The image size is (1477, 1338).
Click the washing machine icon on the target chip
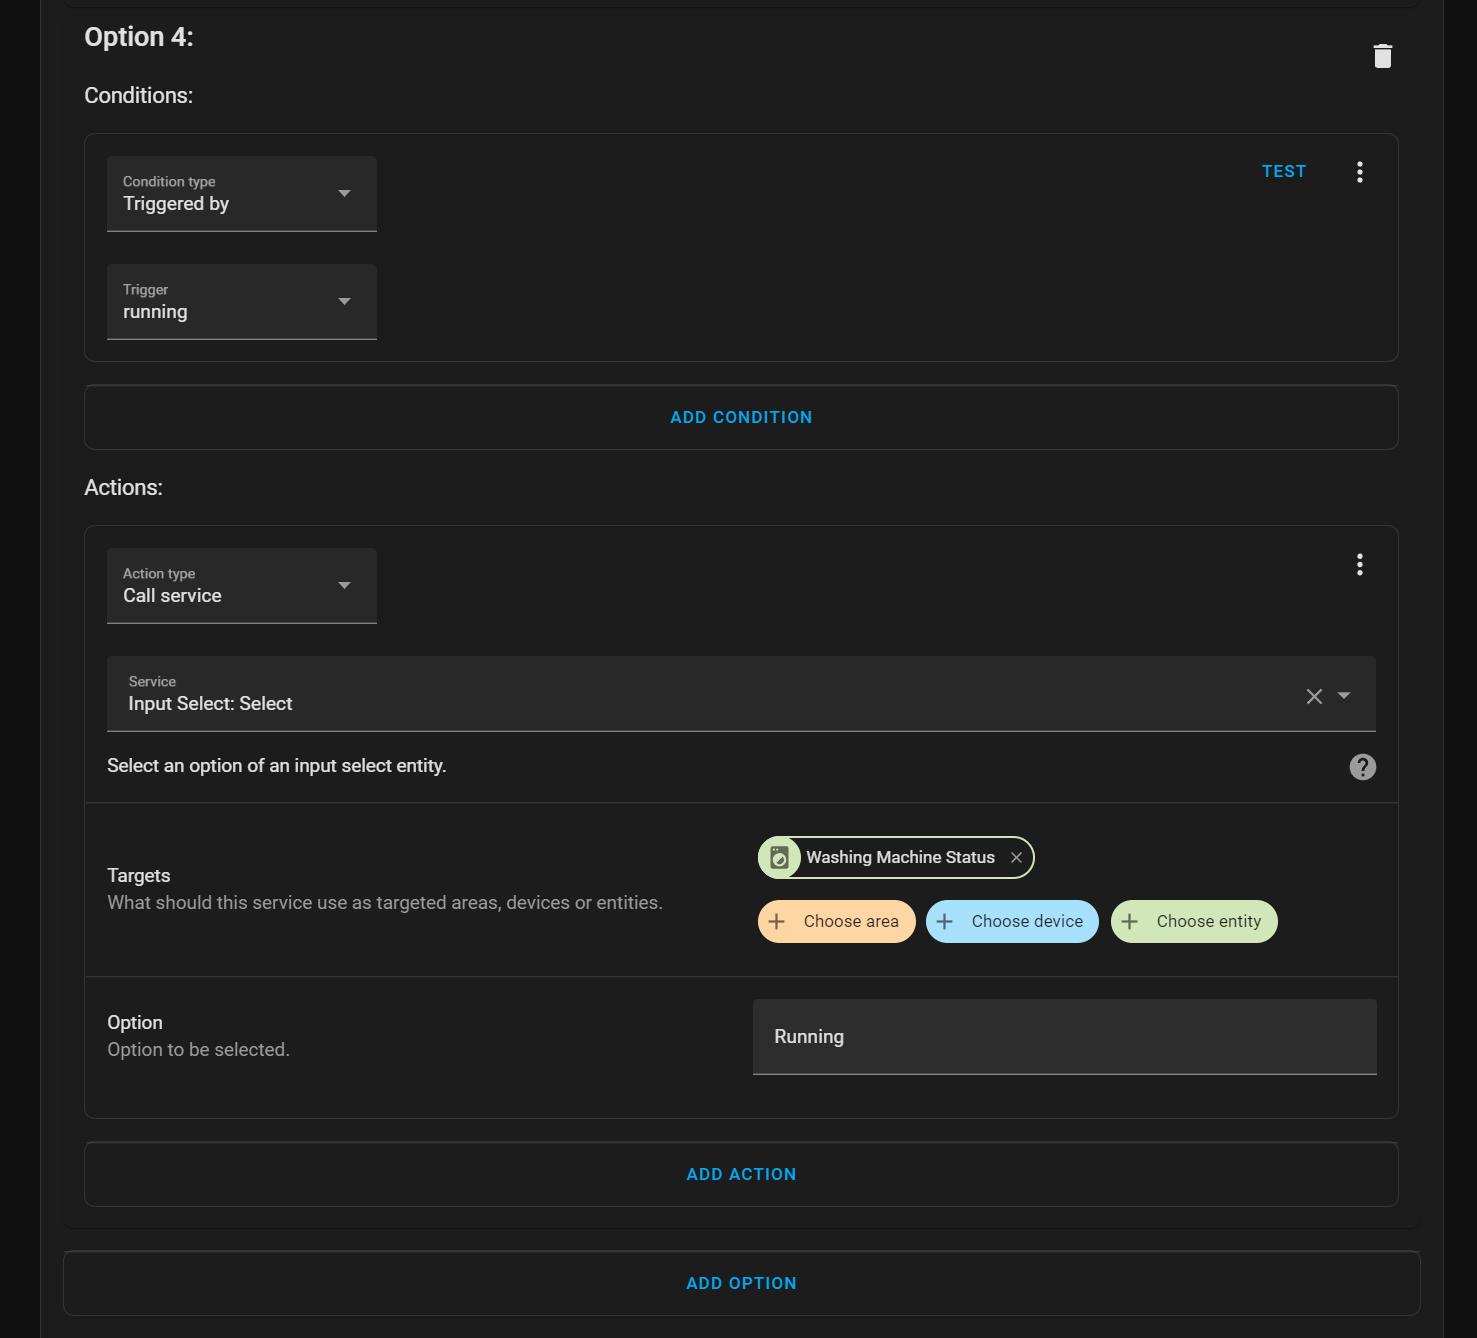780,858
